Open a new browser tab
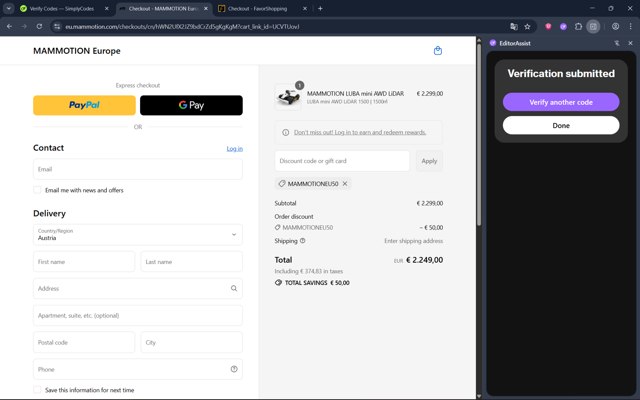The width and height of the screenshot is (640, 400). tap(320, 8)
